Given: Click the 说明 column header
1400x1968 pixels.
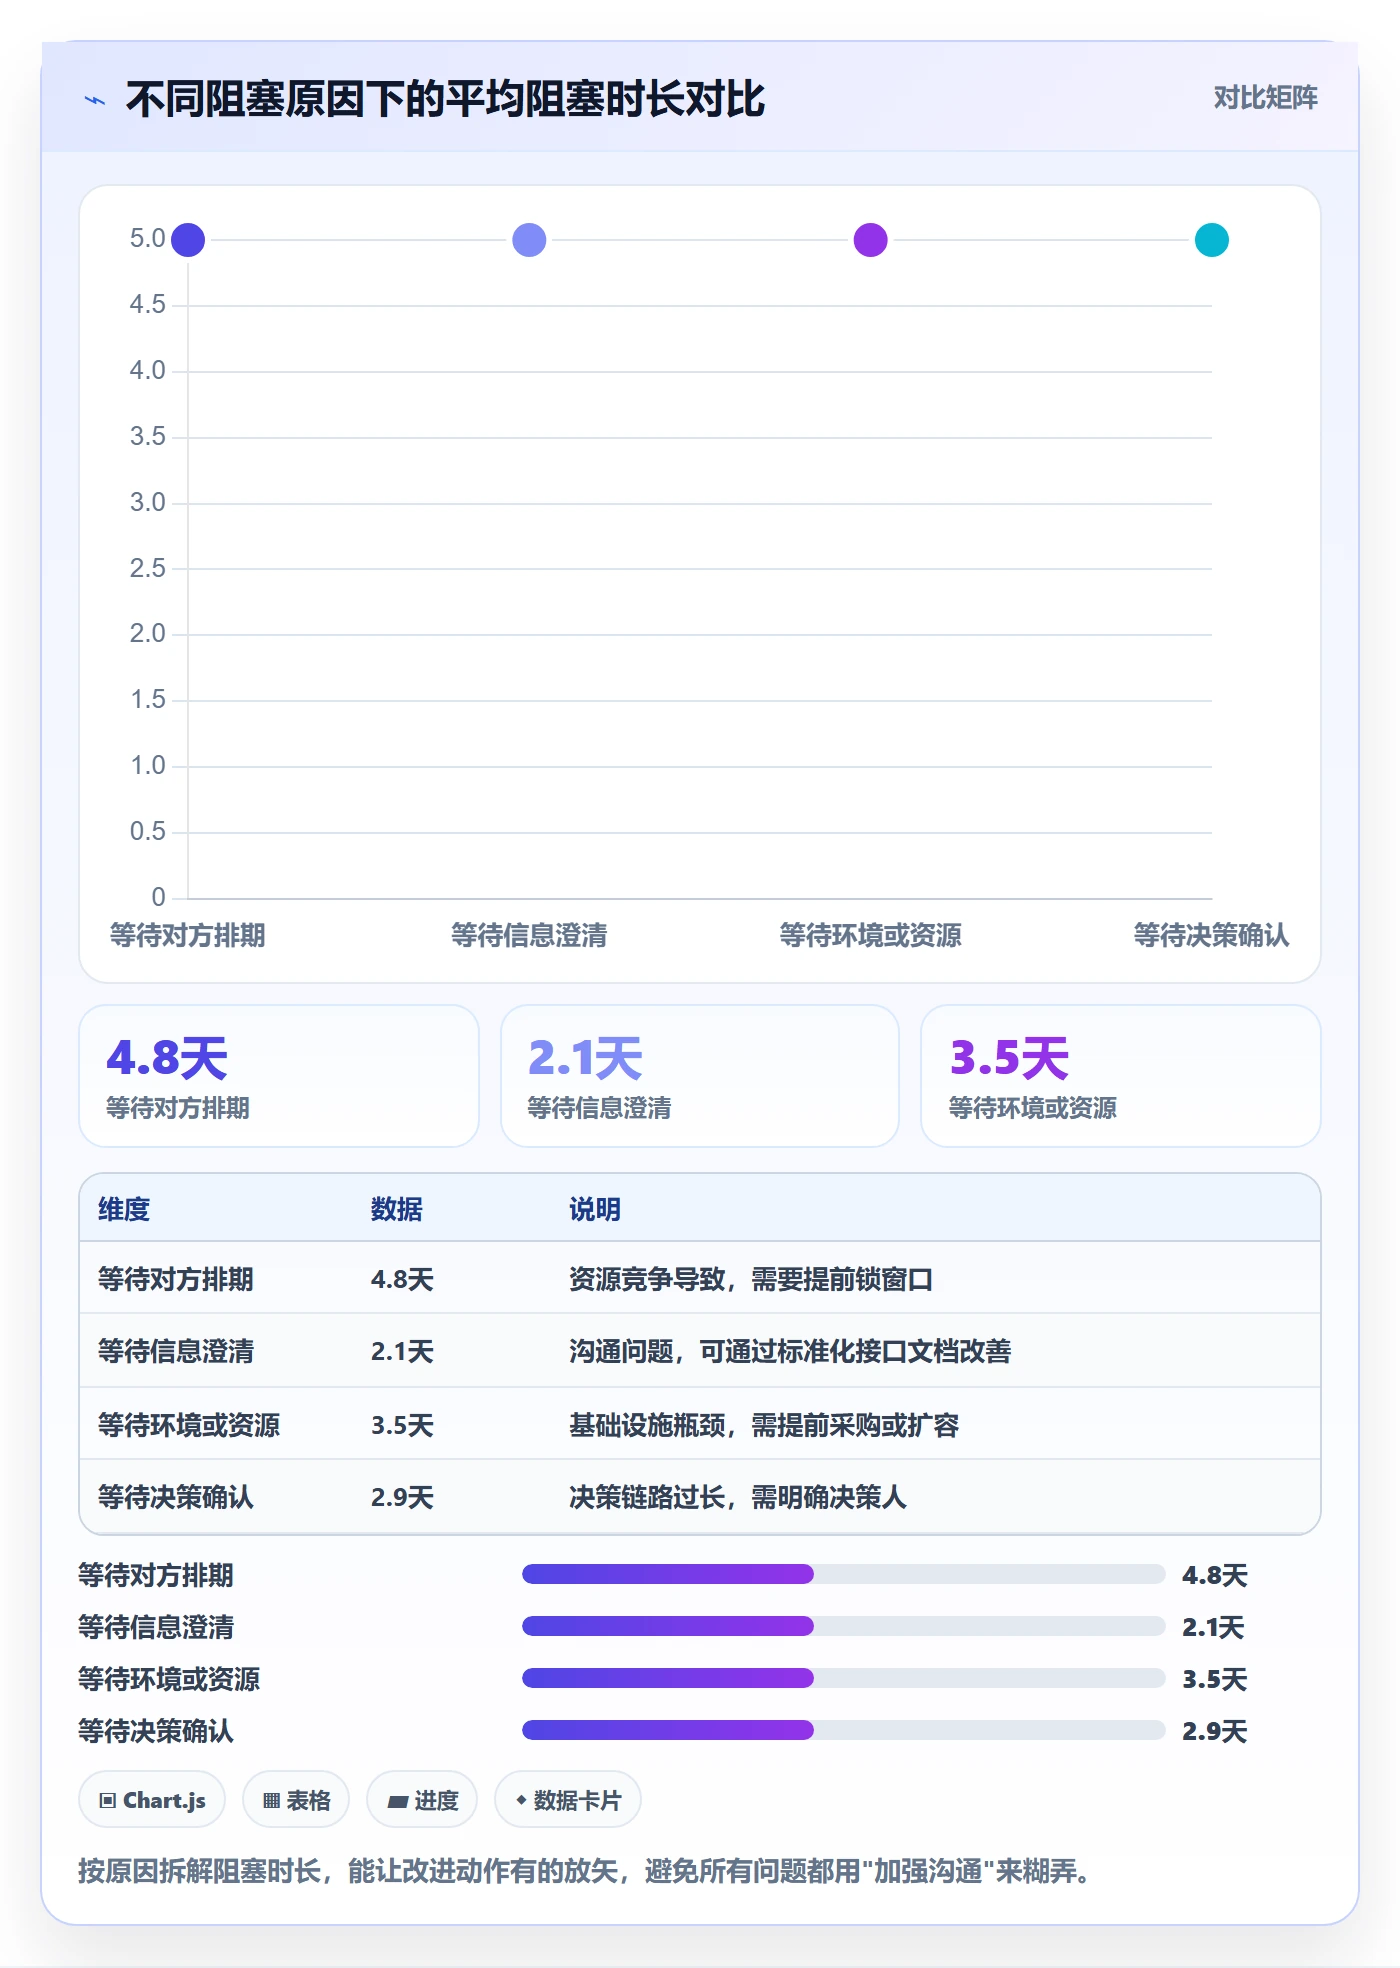Looking at the screenshot, I should (x=595, y=1209).
